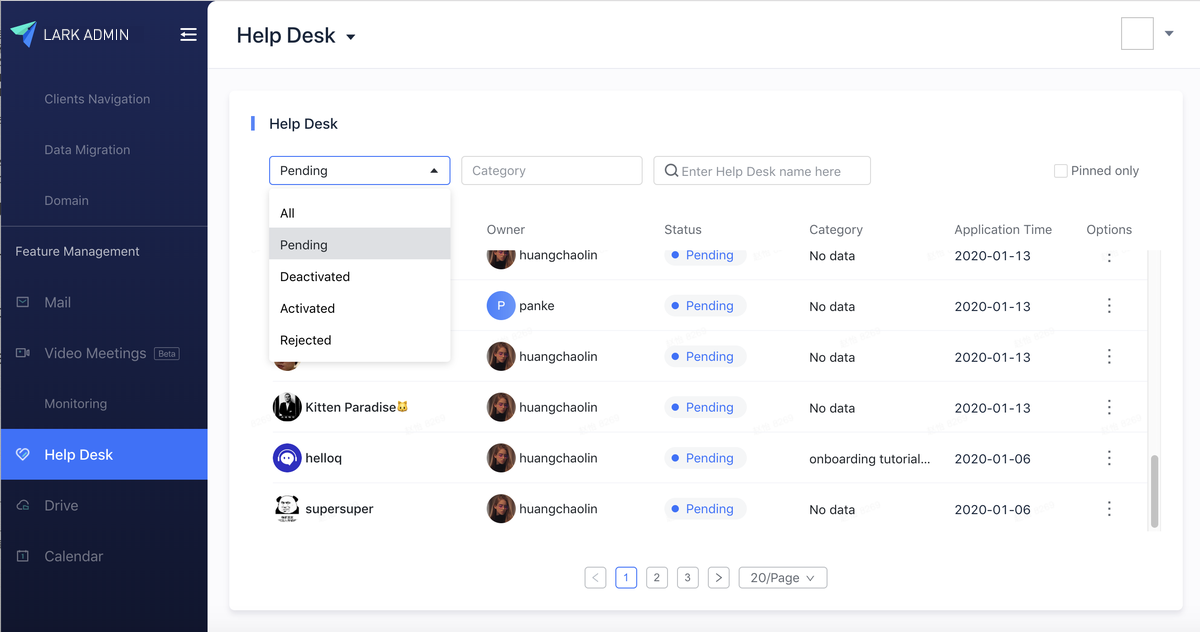Click the helloq help desk avatar

287,458
